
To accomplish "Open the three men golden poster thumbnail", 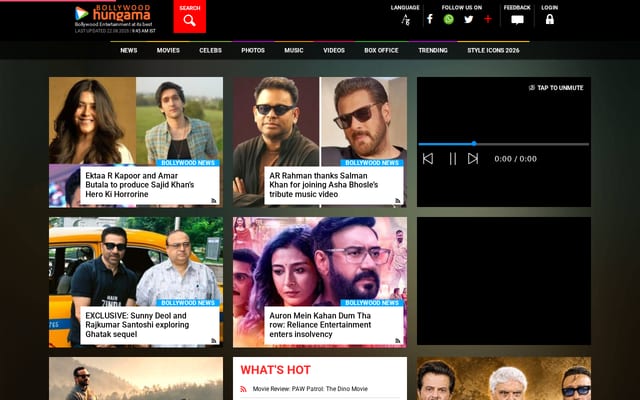I will pos(504,379).
